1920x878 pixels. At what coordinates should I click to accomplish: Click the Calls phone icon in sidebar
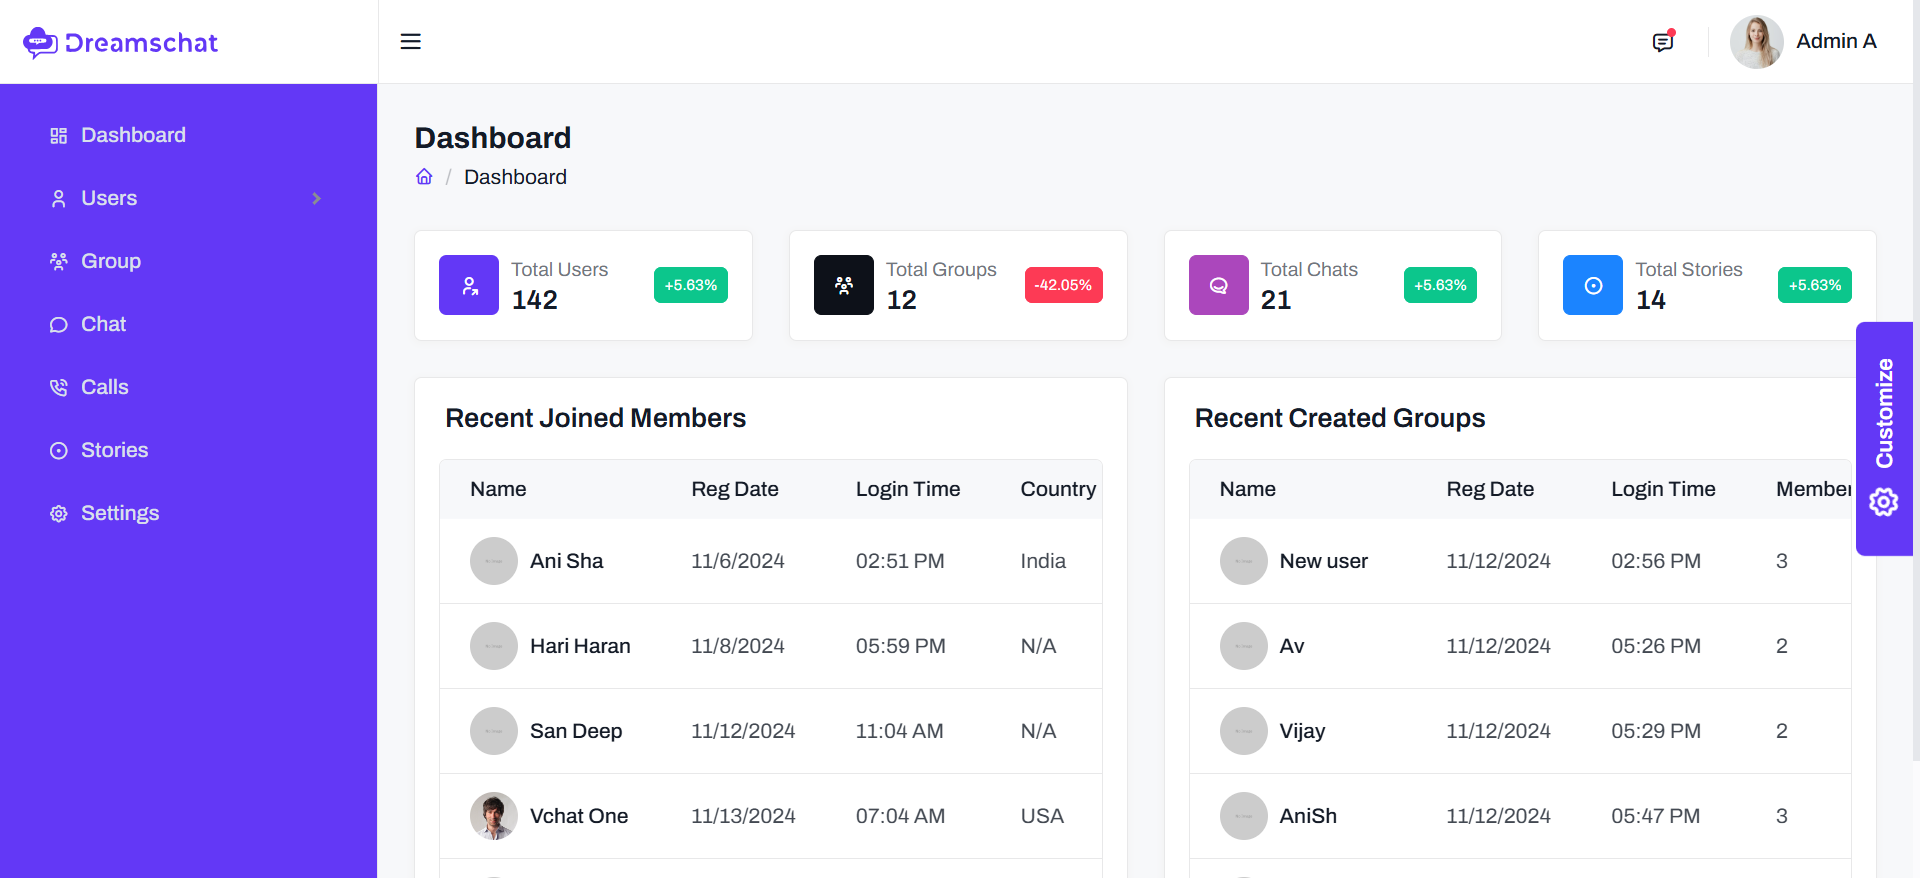59,388
